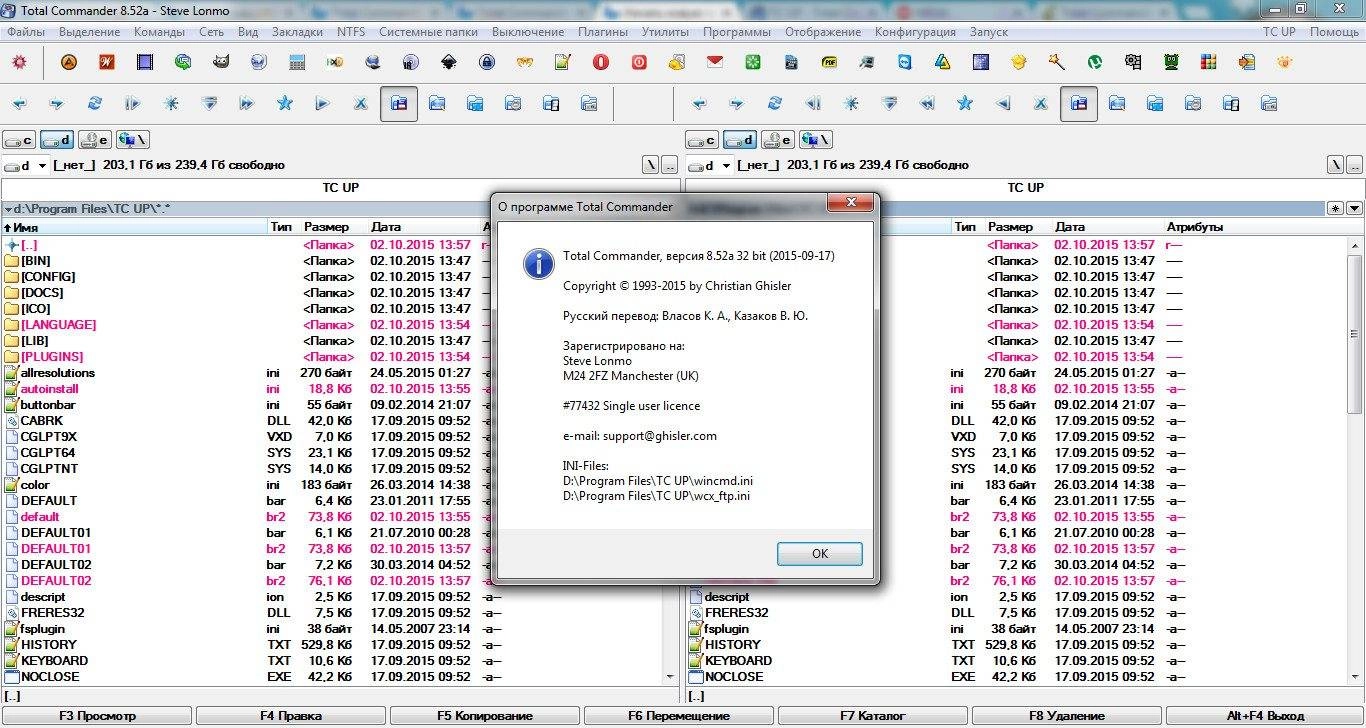This screenshot has width=1366, height=728.
Task: Launch the round red Opera icon
Action: [x=601, y=62]
